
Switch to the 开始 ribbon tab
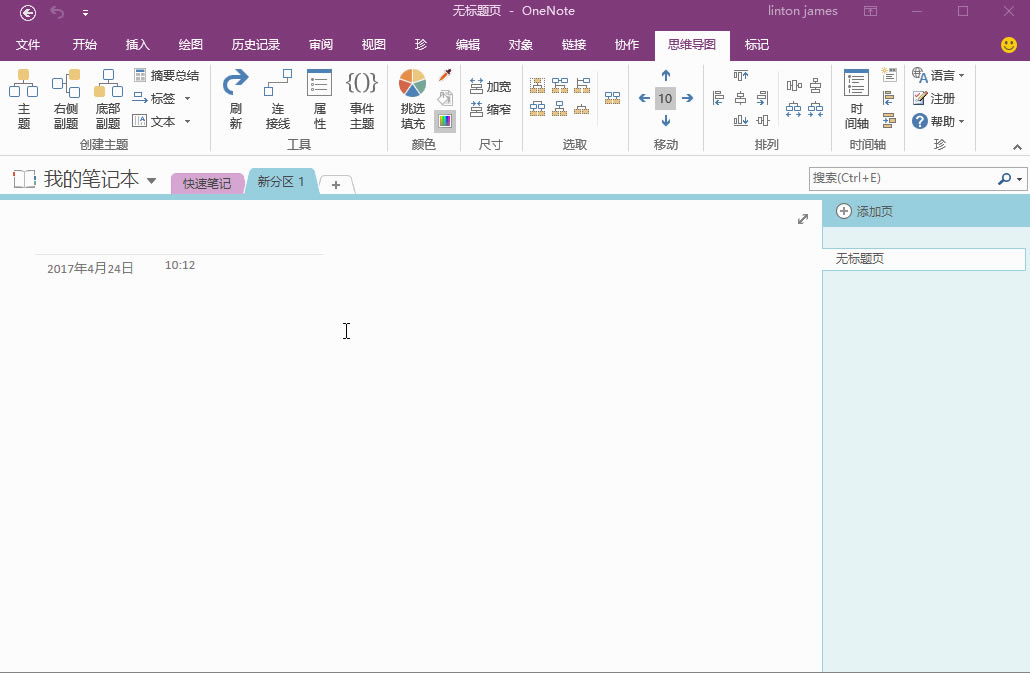pyautogui.click(x=83, y=45)
